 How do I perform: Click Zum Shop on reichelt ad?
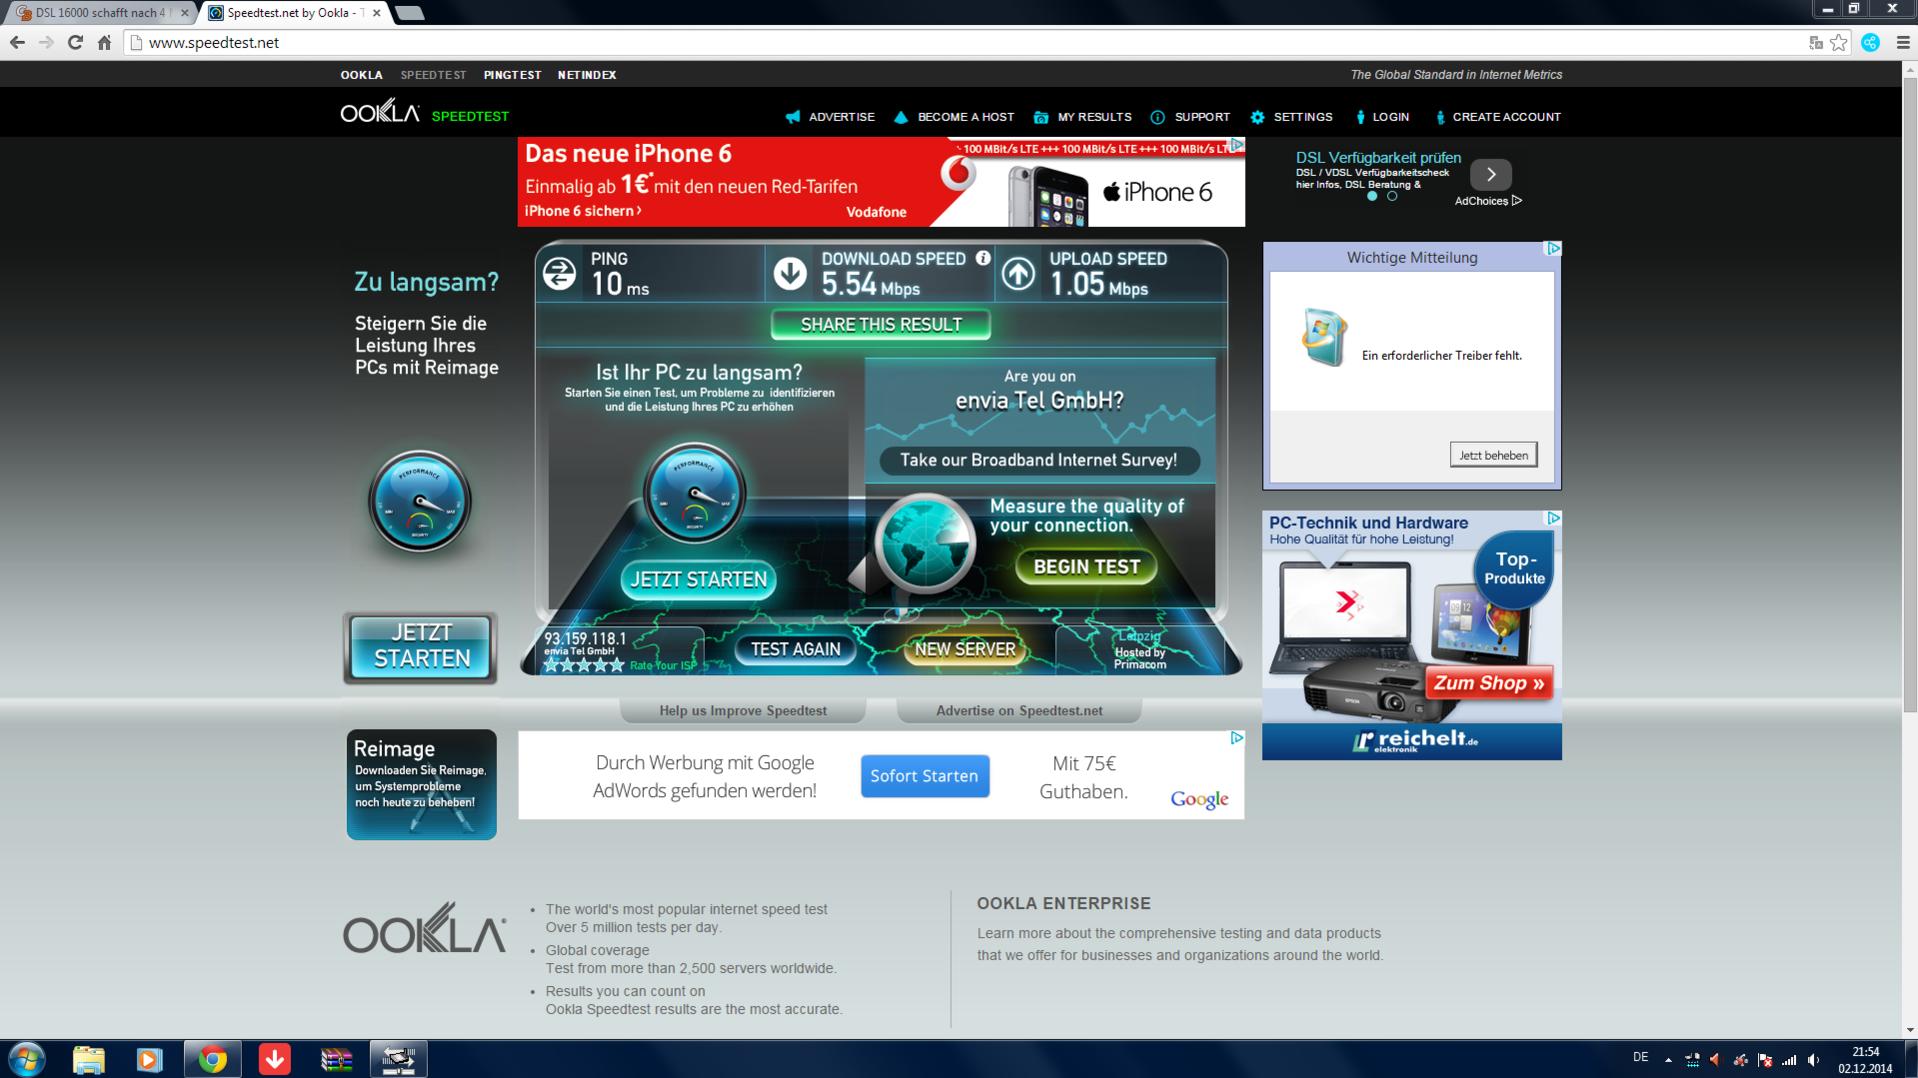pyautogui.click(x=1489, y=683)
